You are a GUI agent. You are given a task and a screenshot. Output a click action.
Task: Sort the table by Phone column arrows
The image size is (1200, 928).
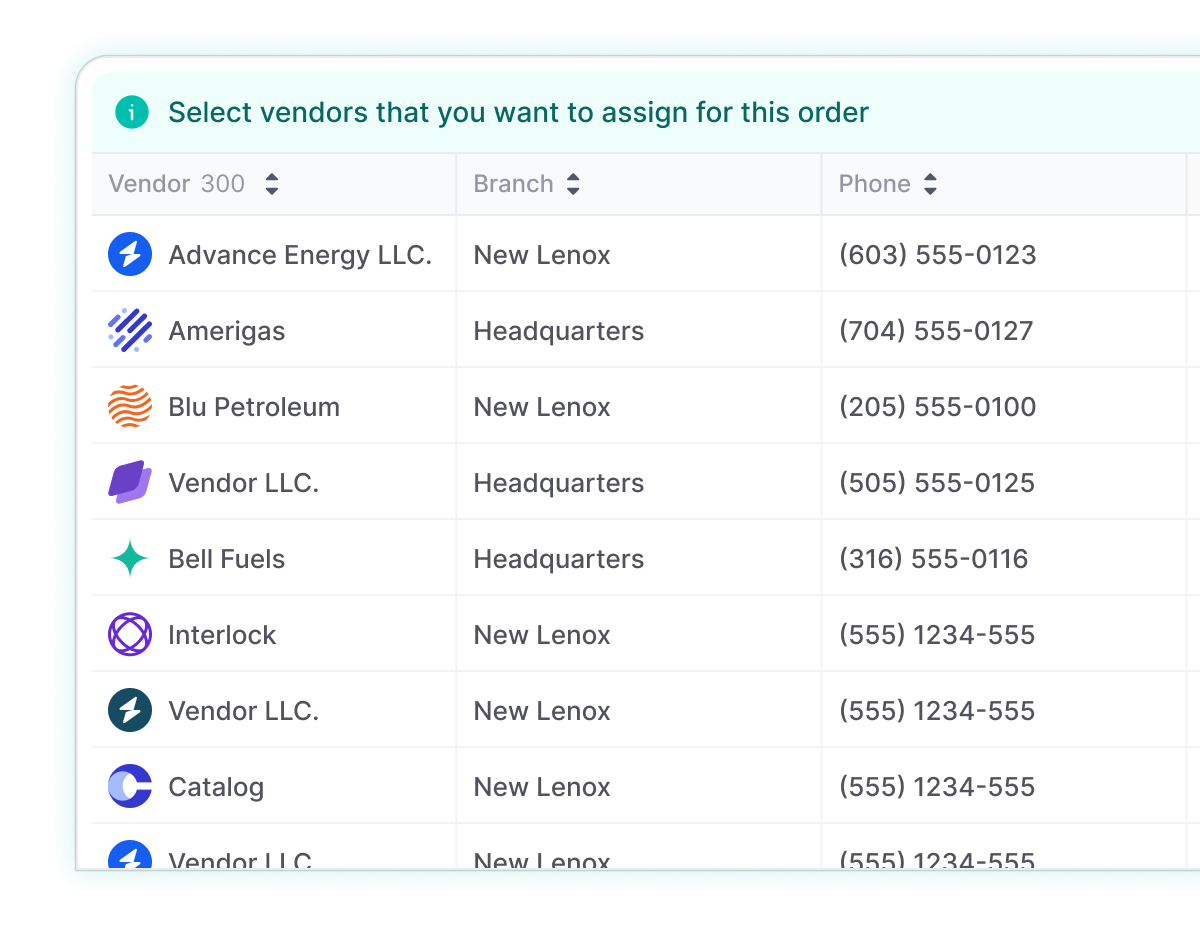(930, 184)
